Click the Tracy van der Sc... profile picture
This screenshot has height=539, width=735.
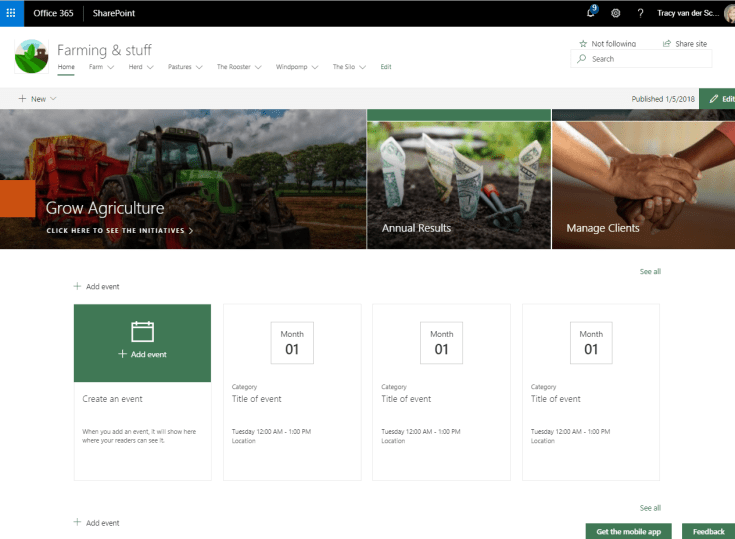pyautogui.click(x=728, y=13)
